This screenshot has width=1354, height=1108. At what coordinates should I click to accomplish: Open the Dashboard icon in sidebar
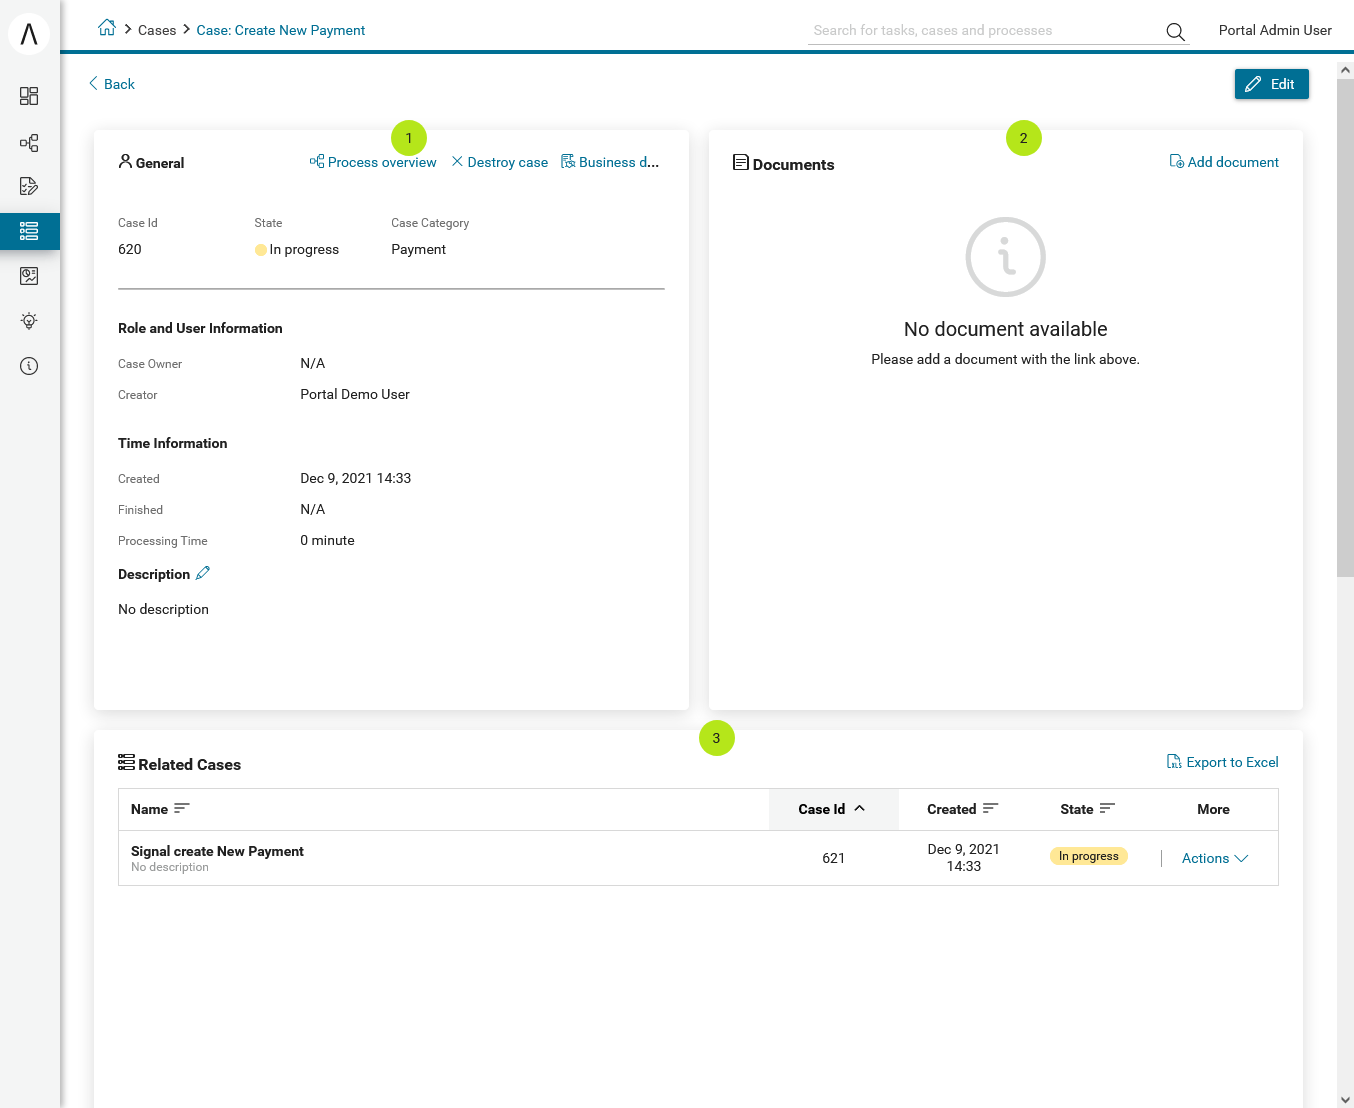pyautogui.click(x=29, y=96)
